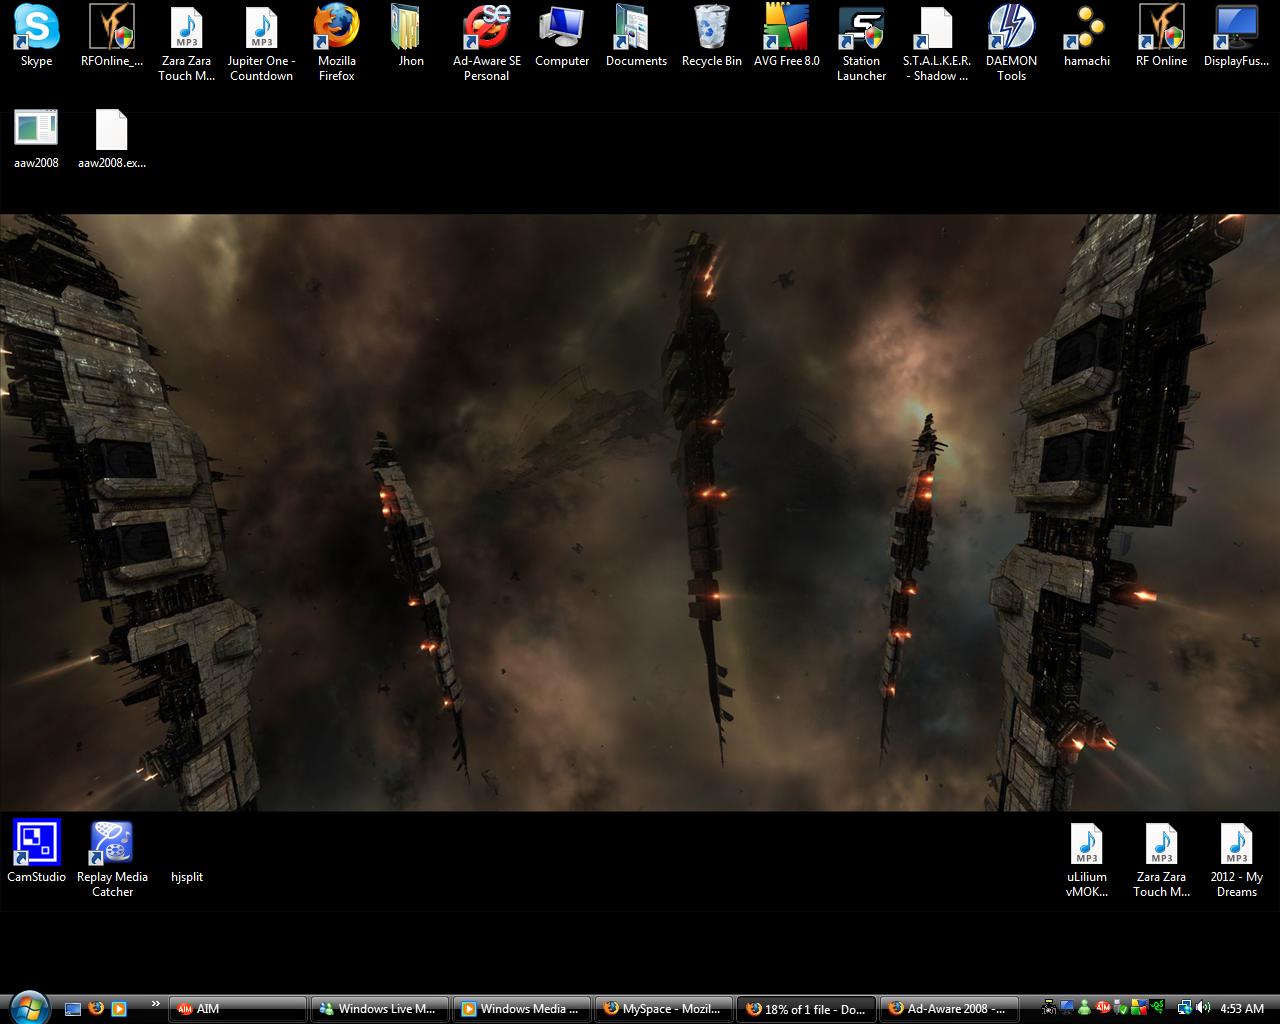Viewport: 1280px width, 1024px height.
Task: Open the Windows Start menu orb
Action: point(27,1007)
